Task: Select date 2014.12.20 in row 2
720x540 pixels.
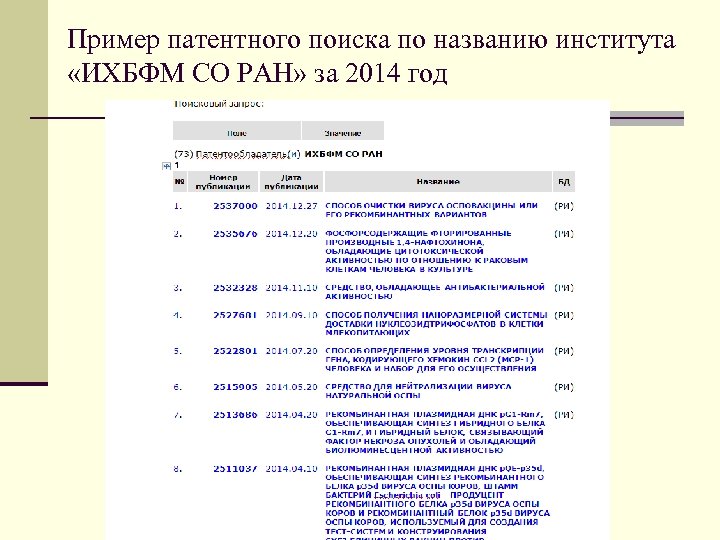Action: point(292,234)
